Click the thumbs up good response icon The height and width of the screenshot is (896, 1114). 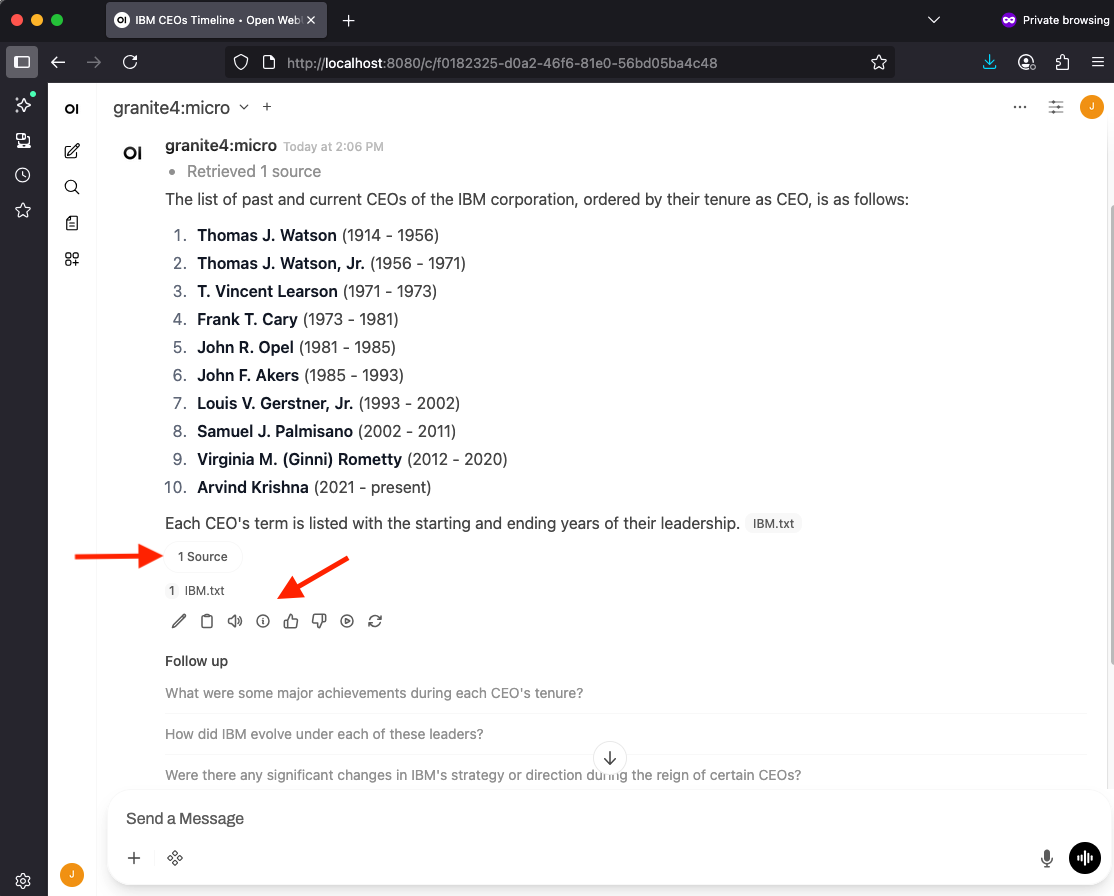tap(291, 621)
